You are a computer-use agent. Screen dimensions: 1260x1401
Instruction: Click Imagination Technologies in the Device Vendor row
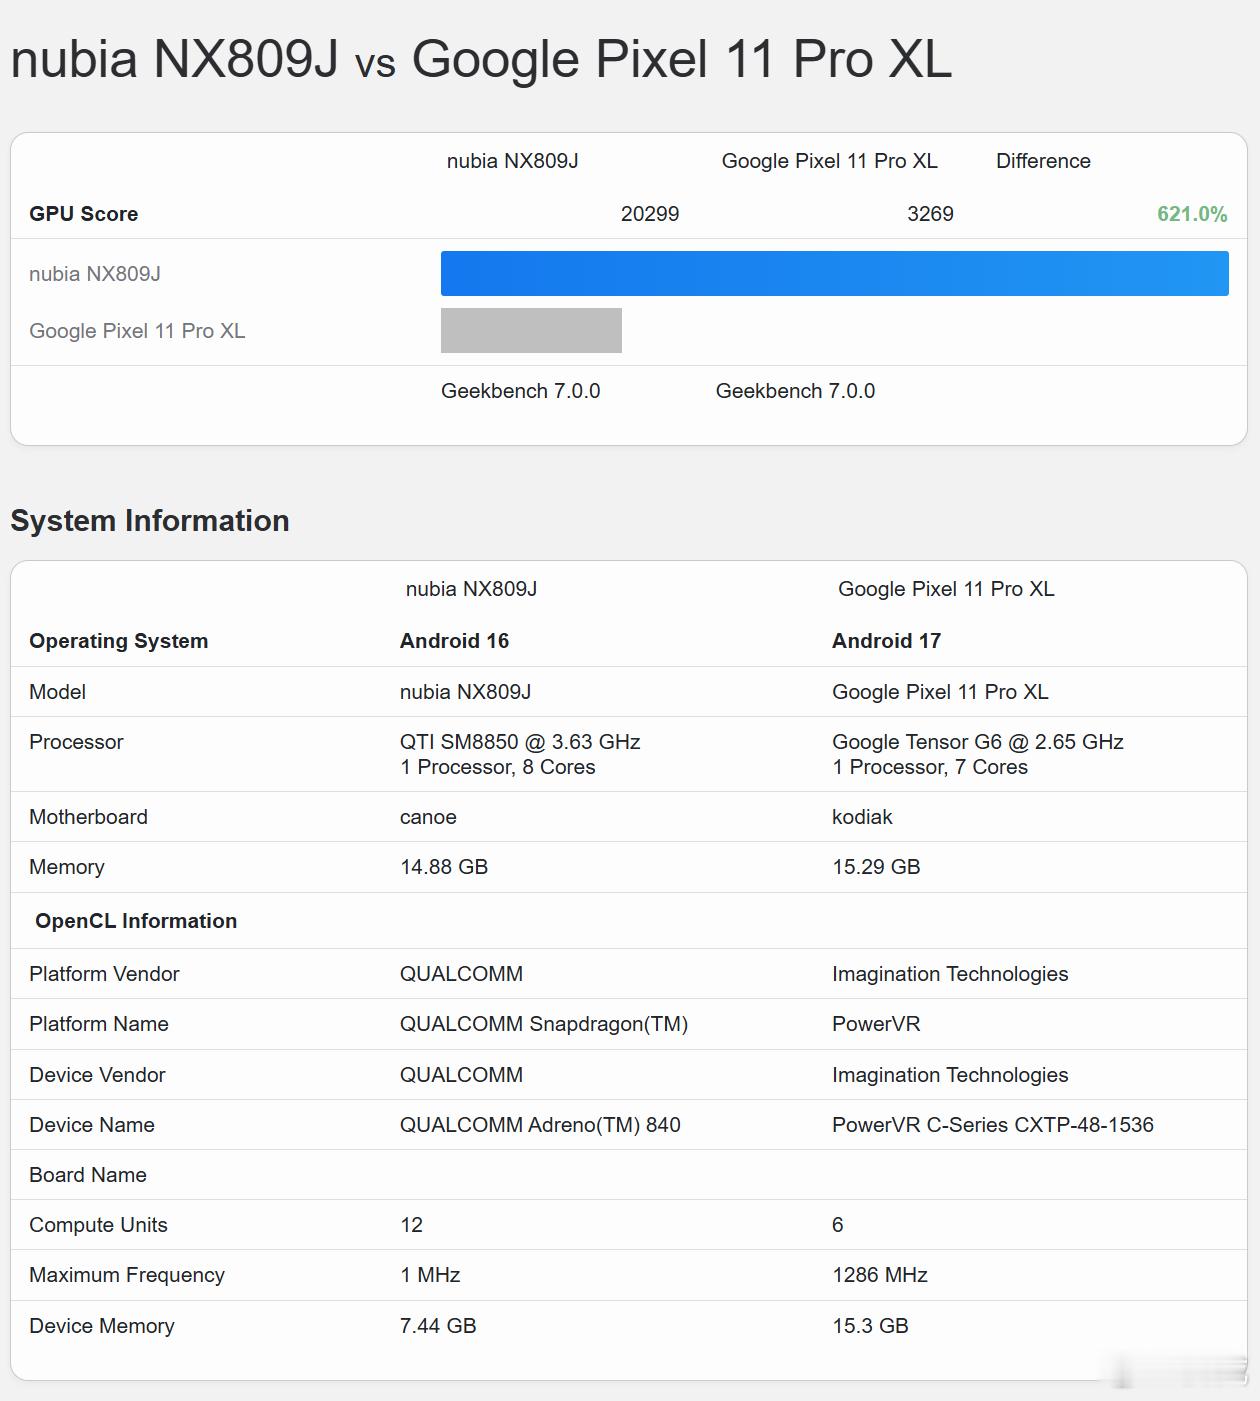click(x=950, y=1075)
